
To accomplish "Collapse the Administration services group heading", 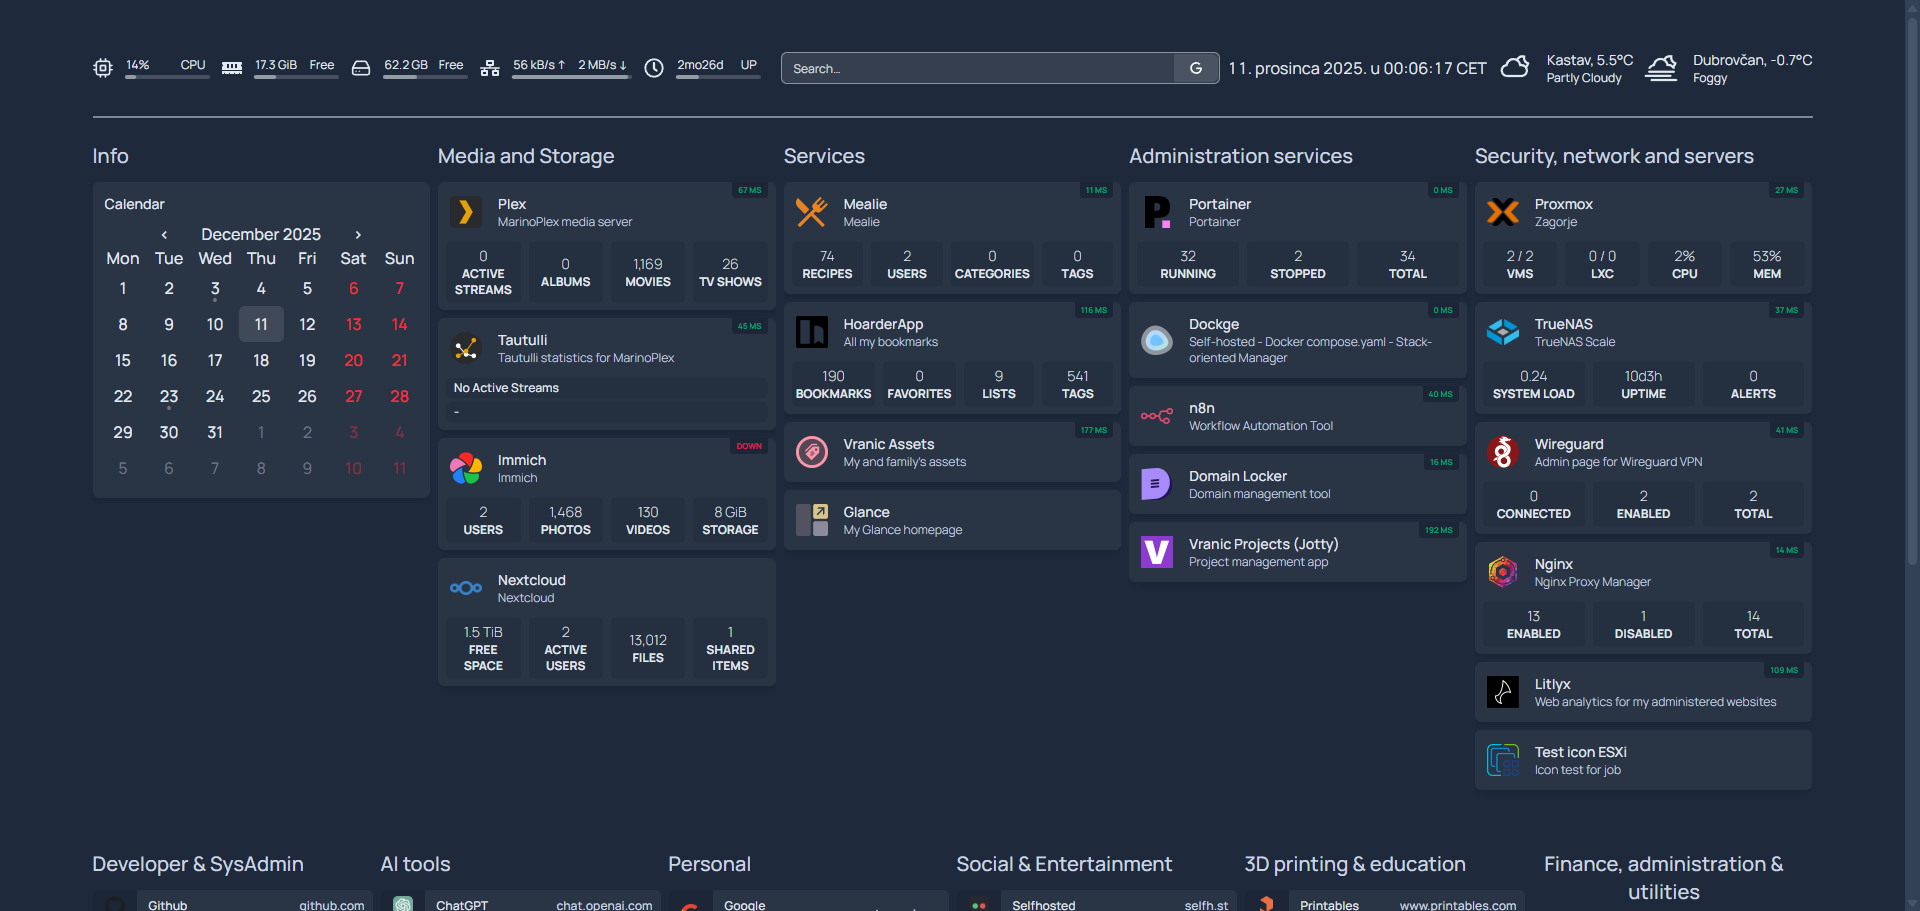I will click(x=1240, y=156).
